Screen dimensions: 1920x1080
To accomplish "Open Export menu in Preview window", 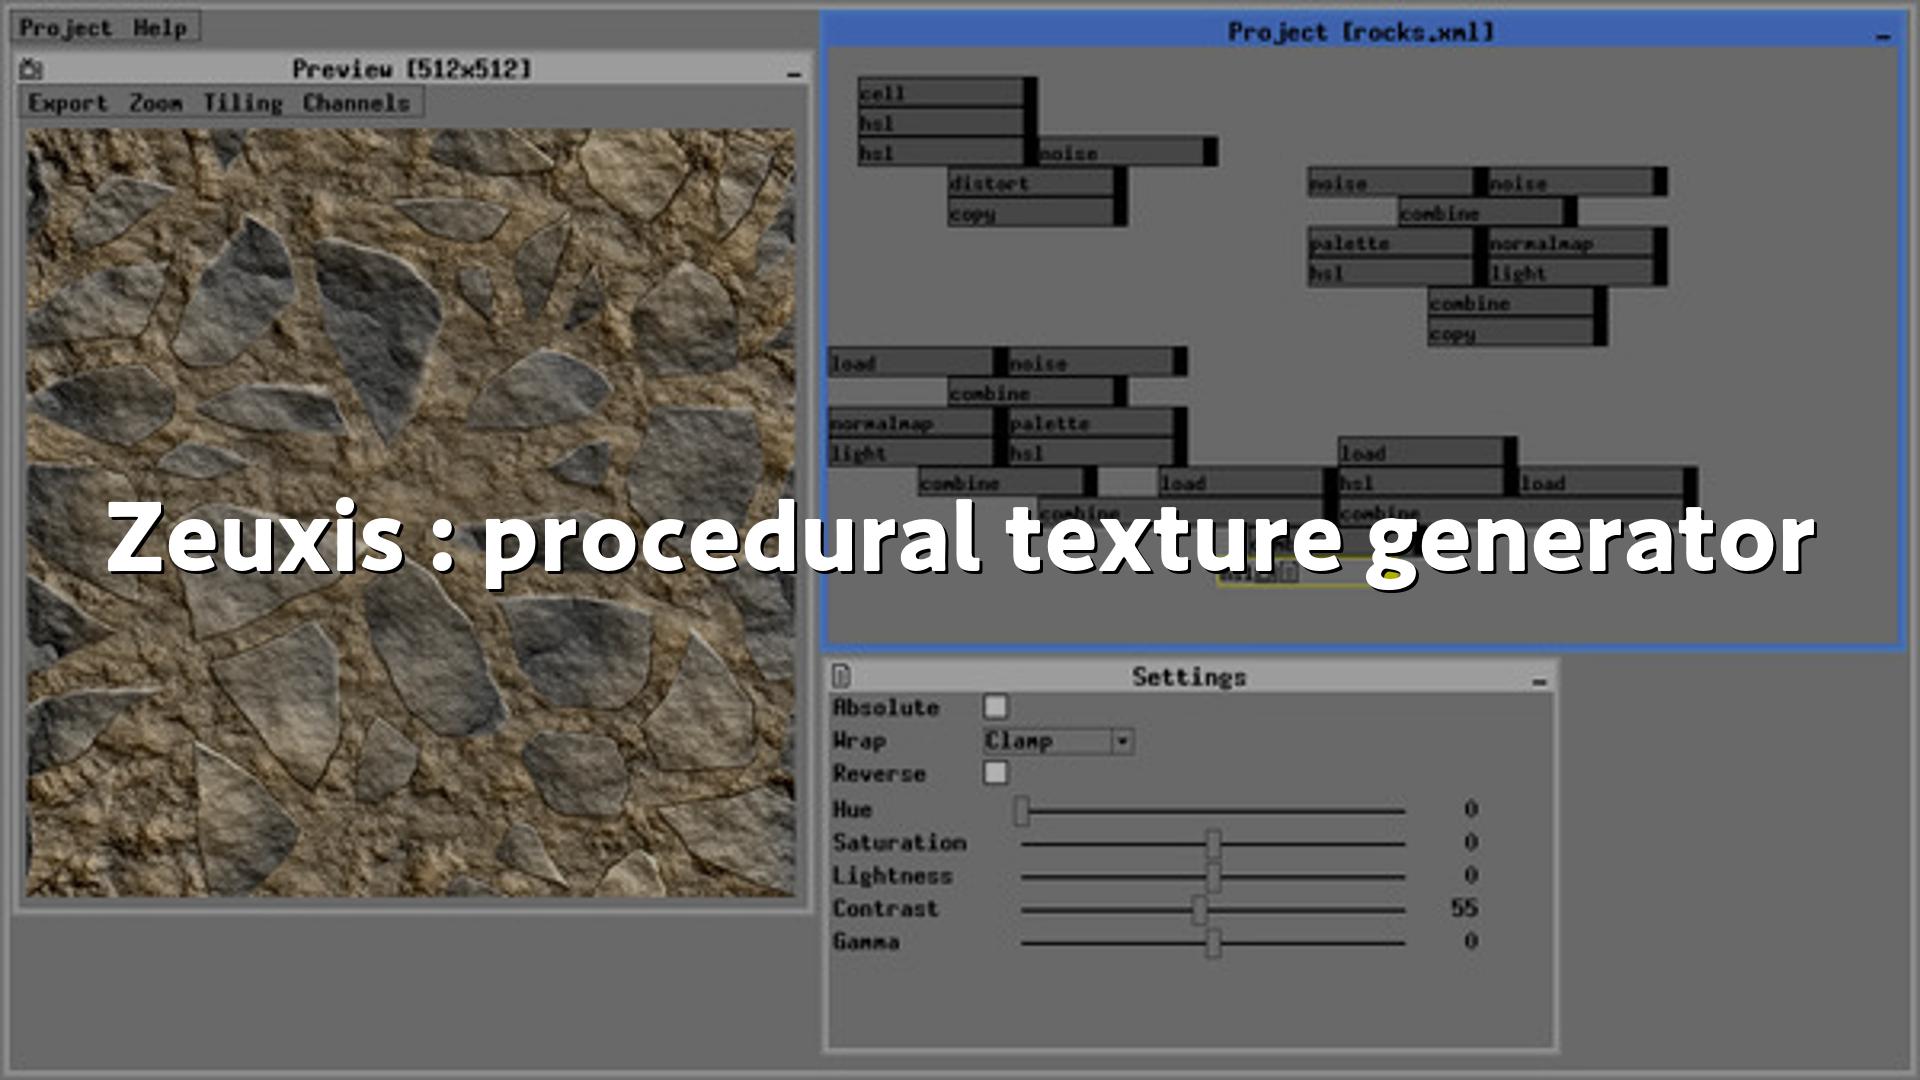I will tap(68, 103).
